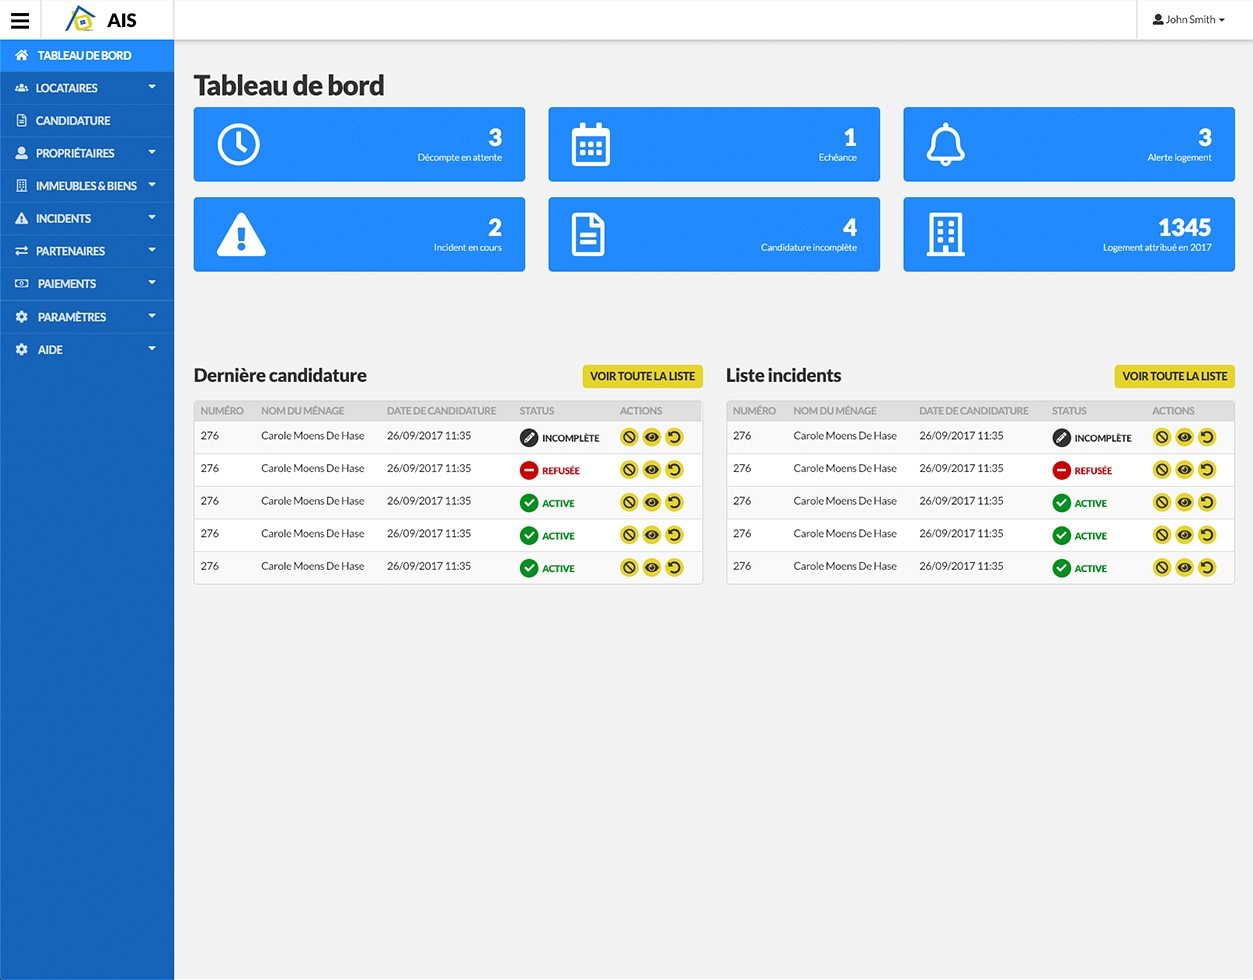
Task: Click ban icon on Refusée row, Dernière candidature
Action: (629, 470)
